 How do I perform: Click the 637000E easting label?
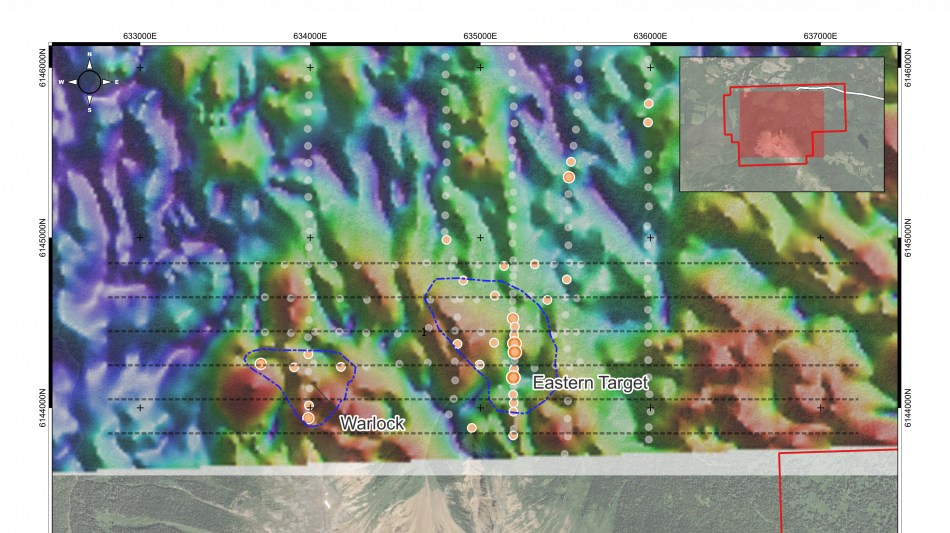pyautogui.click(x=820, y=36)
